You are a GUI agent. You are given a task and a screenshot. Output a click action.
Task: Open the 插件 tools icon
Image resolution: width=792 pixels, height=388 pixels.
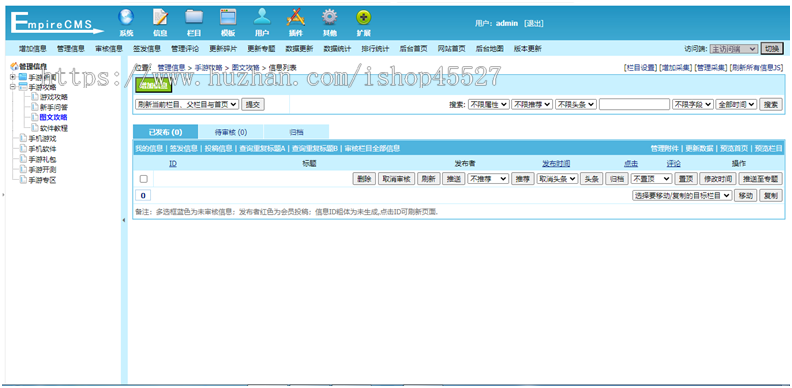(295, 18)
